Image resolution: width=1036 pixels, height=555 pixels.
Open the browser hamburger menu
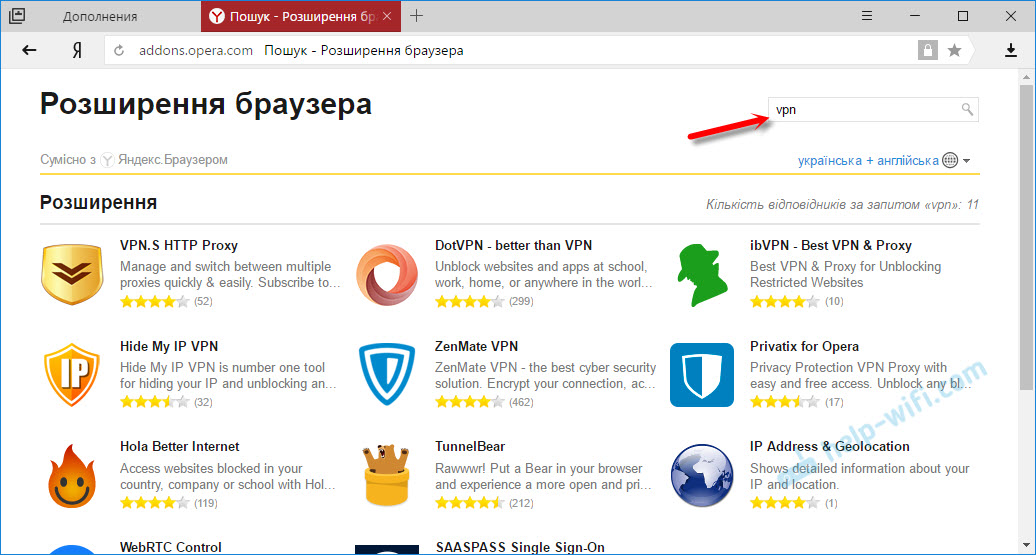click(867, 16)
